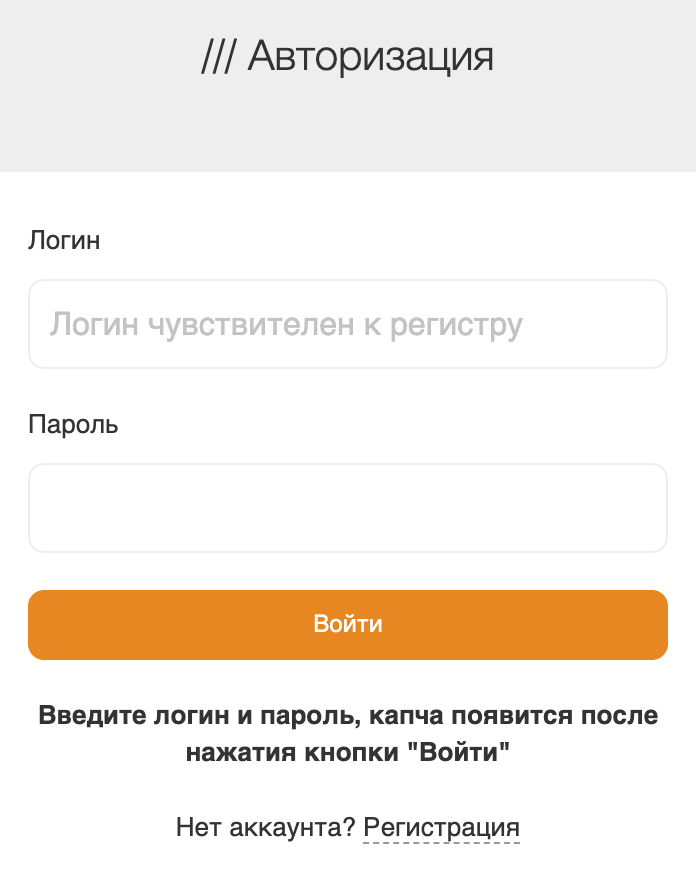696x892 pixels.
Task: Click the /// slashes in the header
Action: point(219,57)
